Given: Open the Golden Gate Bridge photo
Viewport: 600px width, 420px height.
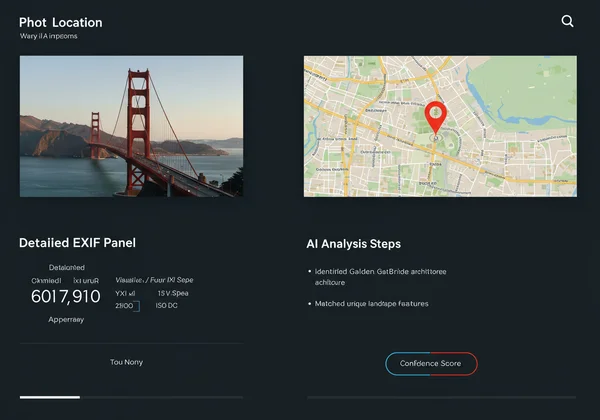Looking at the screenshot, I should pyautogui.click(x=131, y=126).
